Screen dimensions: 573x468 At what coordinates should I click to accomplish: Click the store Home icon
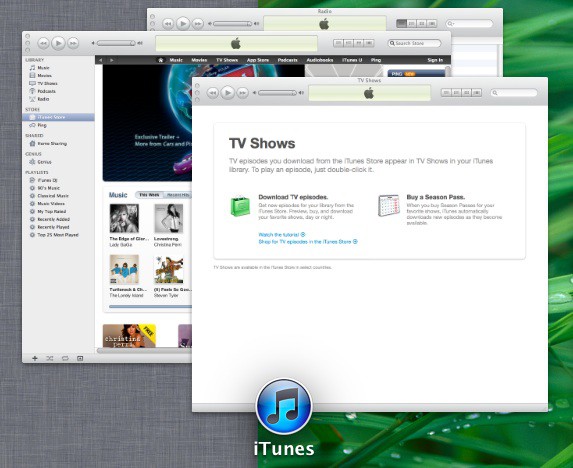160,60
